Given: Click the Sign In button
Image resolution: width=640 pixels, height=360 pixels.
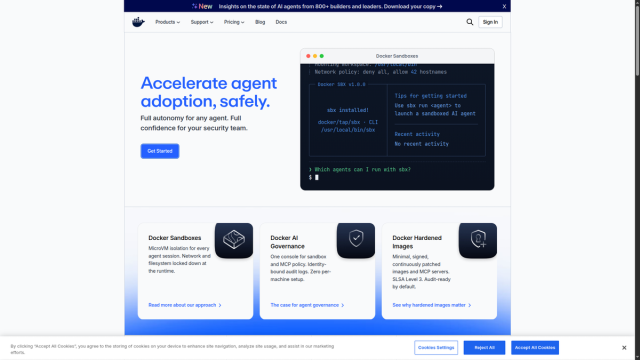Looking at the screenshot, I should point(490,22).
